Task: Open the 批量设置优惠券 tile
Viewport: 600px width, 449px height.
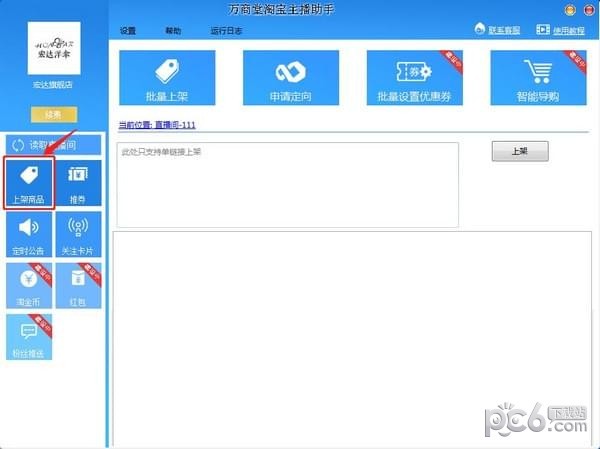Action: (x=414, y=78)
